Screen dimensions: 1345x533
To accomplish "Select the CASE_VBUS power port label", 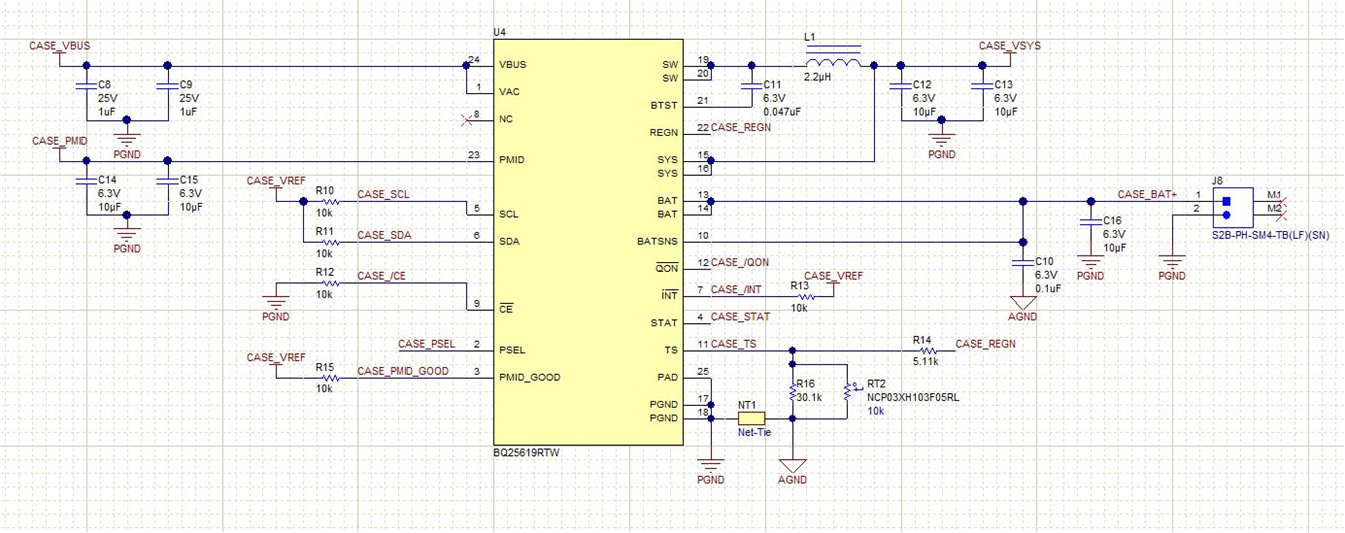I will pyautogui.click(x=62, y=46).
